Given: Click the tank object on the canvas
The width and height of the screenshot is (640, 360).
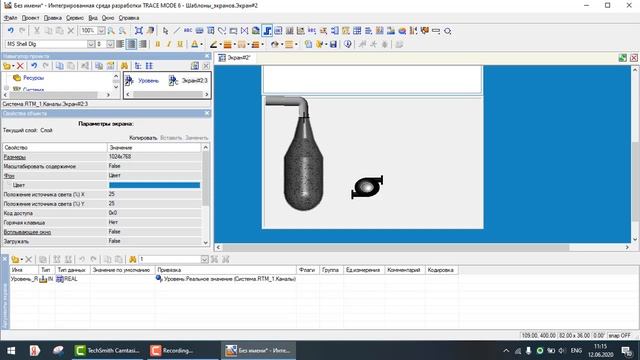Looking at the screenshot, I should (x=303, y=163).
